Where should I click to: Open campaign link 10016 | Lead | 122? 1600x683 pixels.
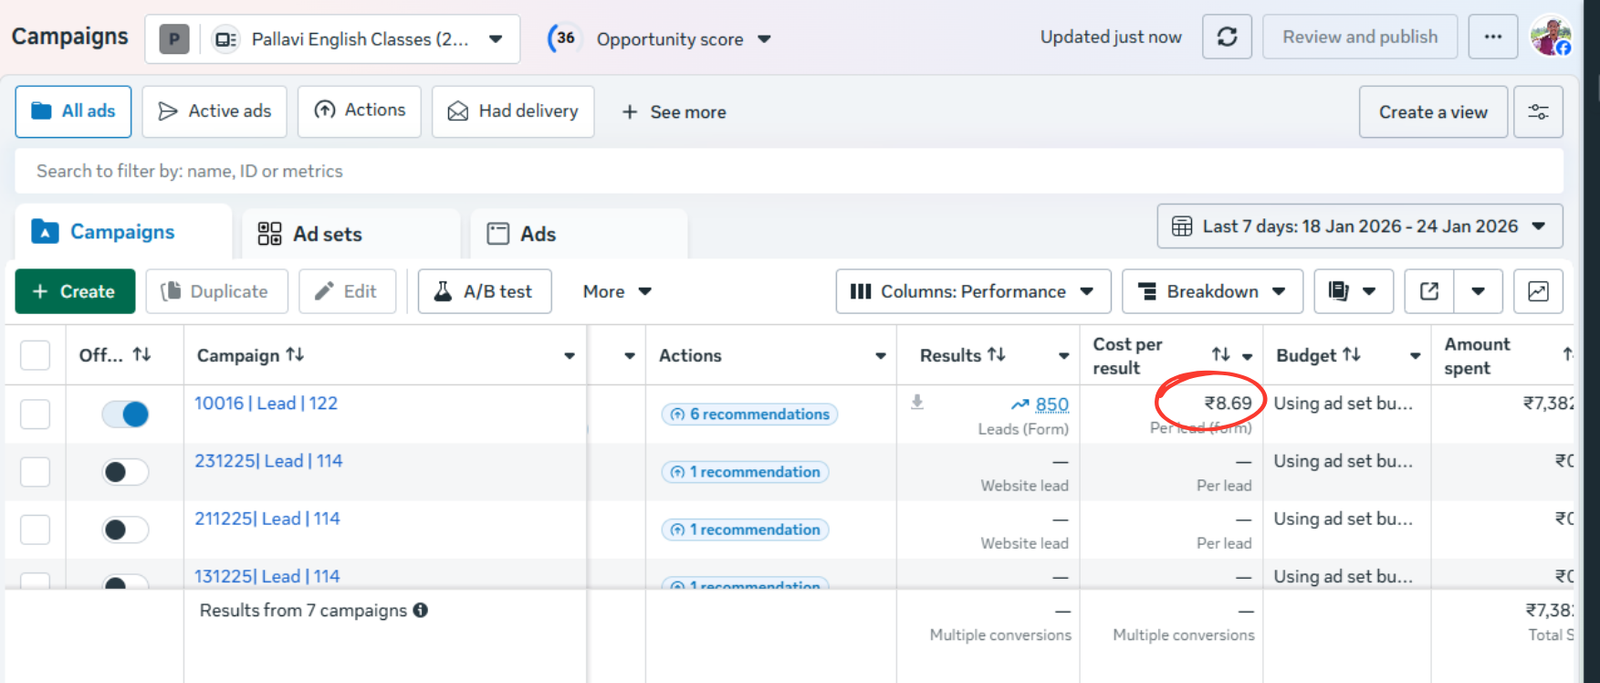266,403
